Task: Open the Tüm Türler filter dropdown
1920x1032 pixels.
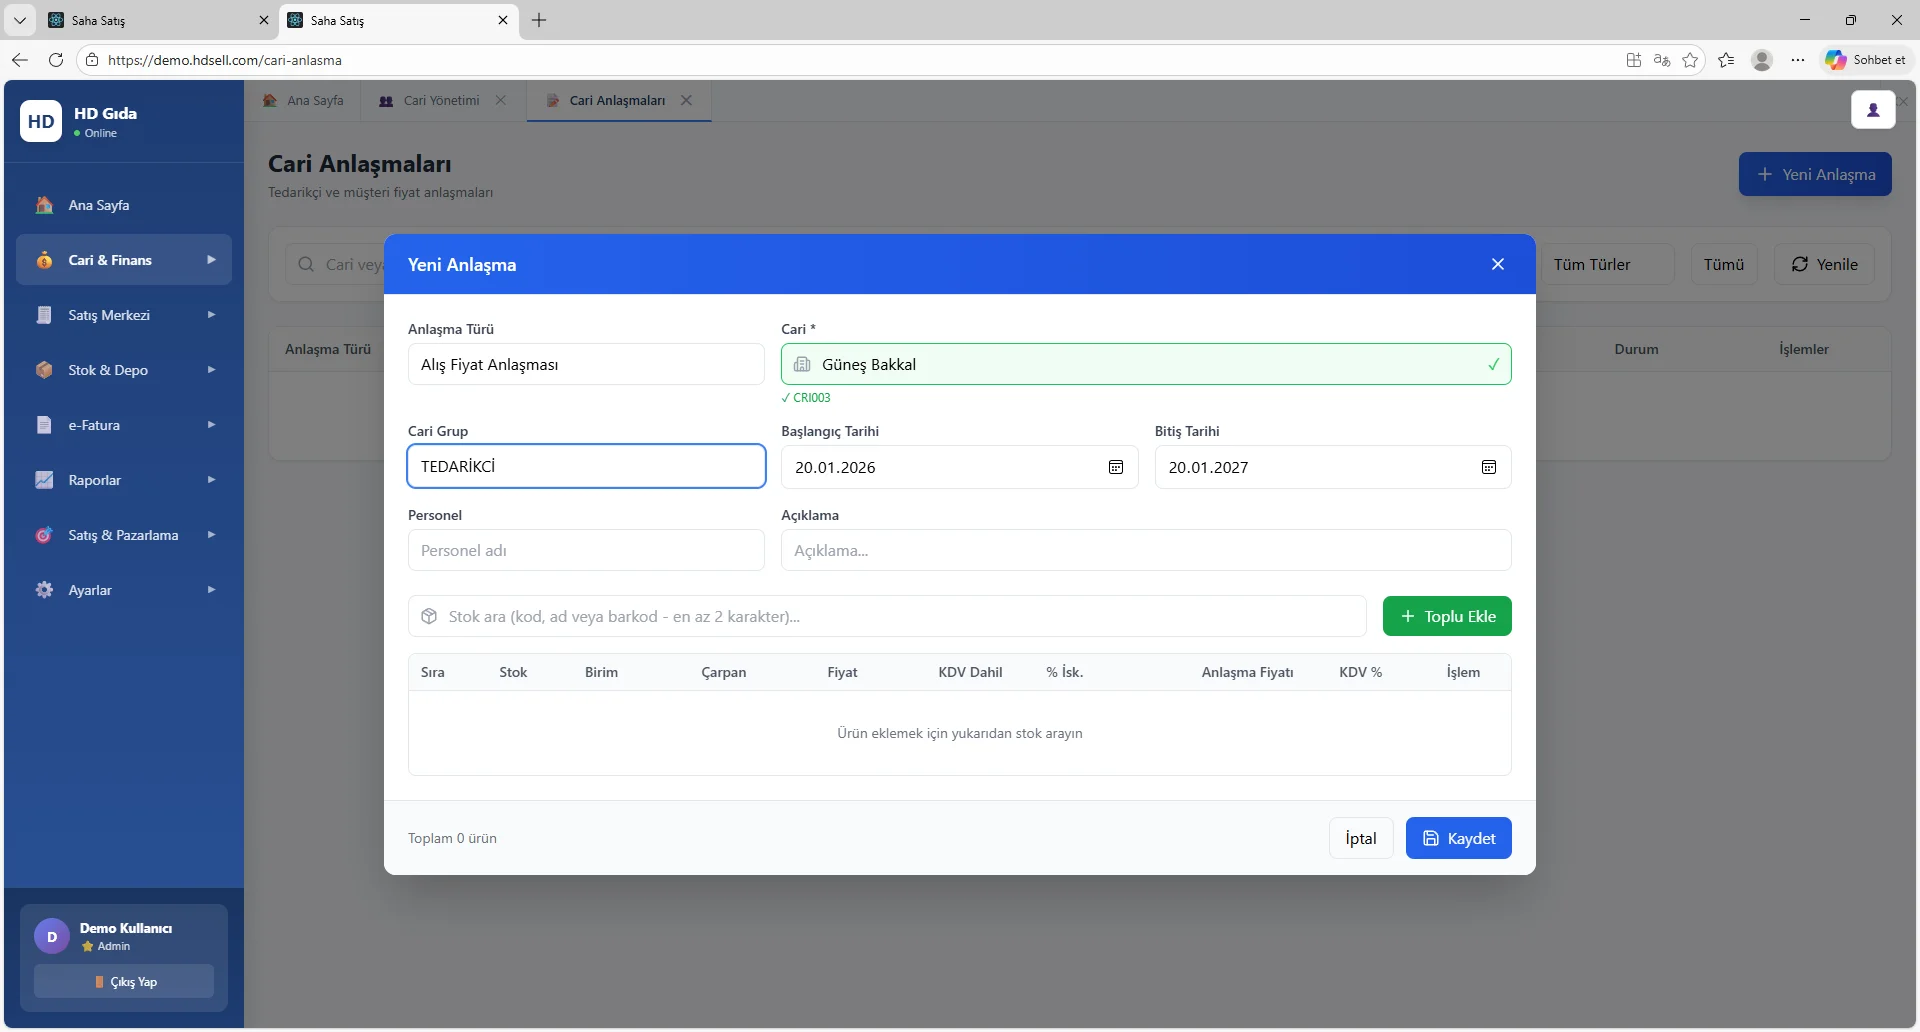Action: click(1606, 264)
